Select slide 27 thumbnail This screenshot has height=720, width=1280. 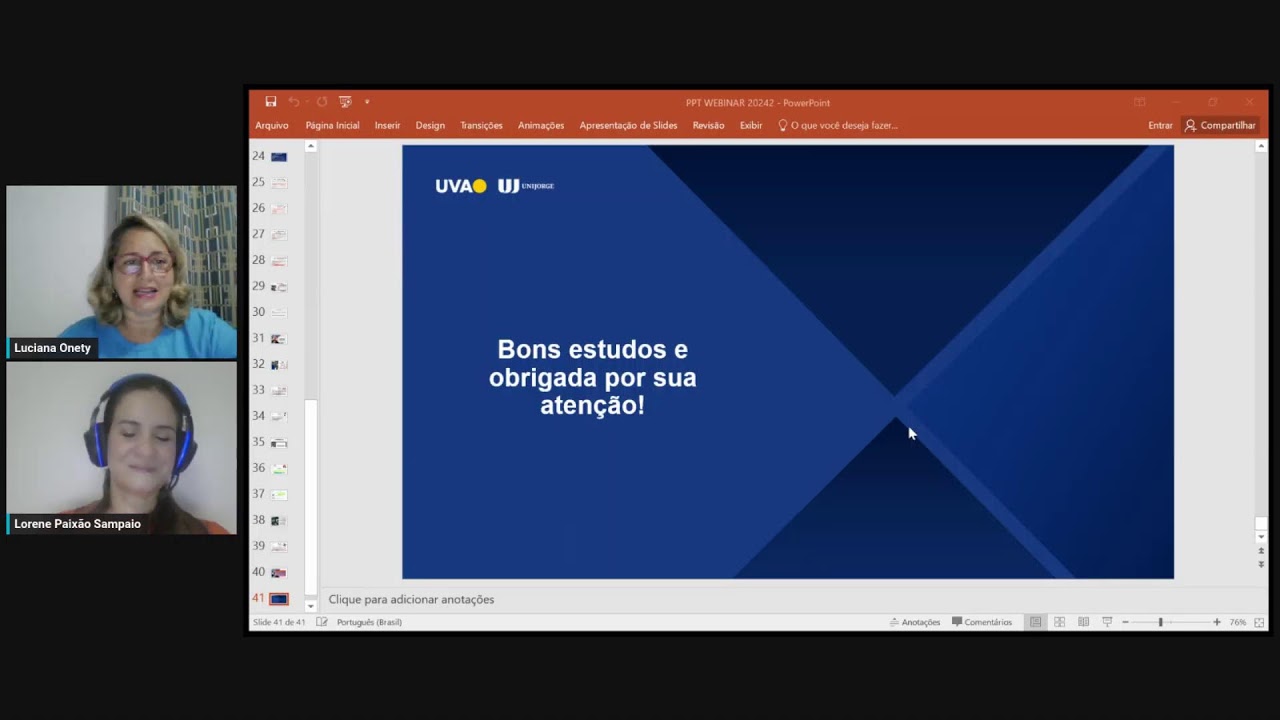[279, 235]
